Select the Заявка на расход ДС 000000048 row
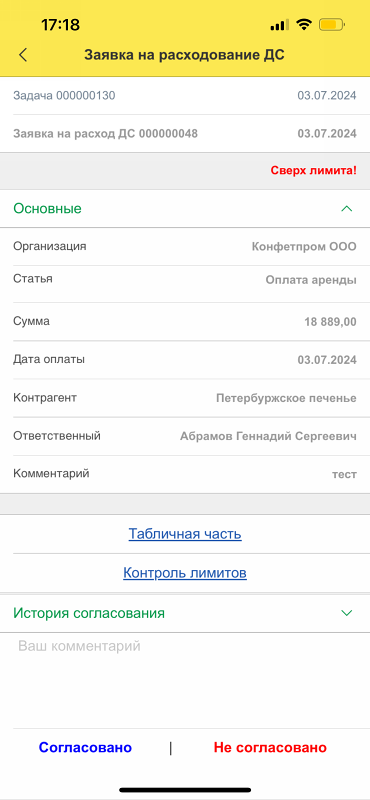The image size is (370, 800). (x=185, y=134)
